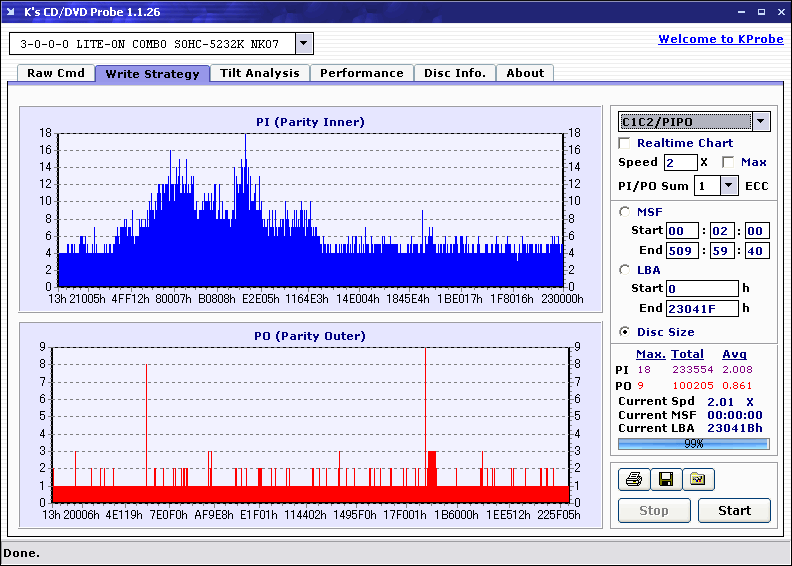
Task: Select the MSF radio button
Action: point(625,212)
